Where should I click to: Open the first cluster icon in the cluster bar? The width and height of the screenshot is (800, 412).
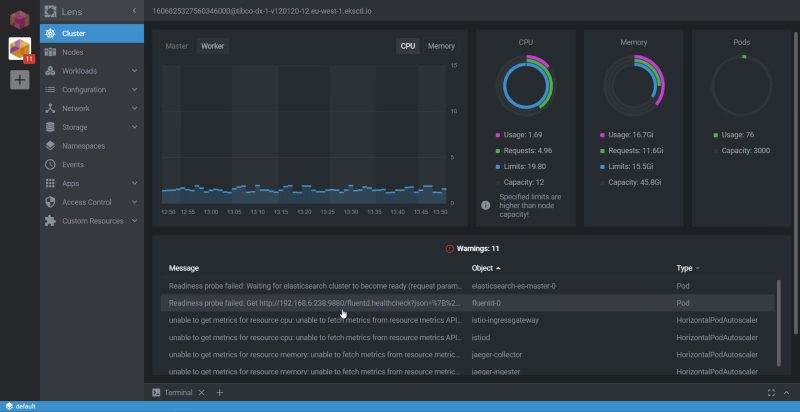(x=19, y=19)
